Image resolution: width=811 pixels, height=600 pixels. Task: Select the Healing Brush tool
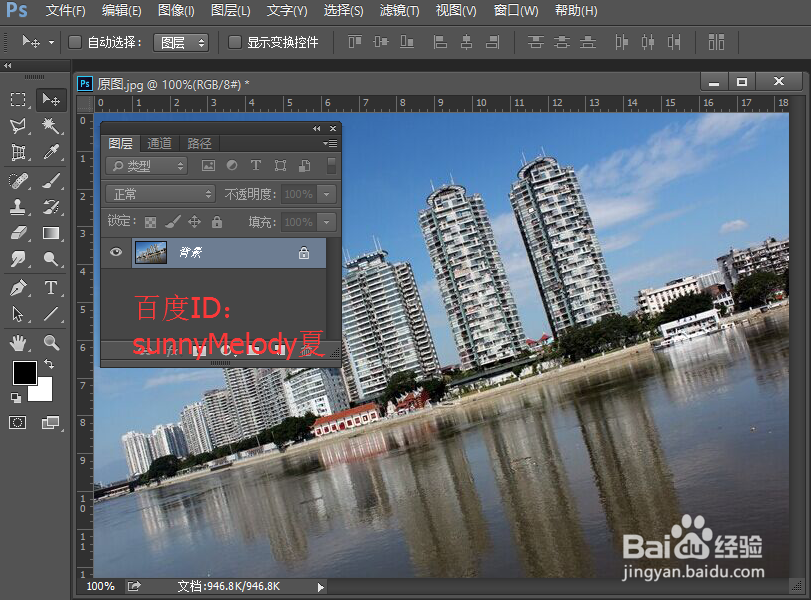pyautogui.click(x=18, y=181)
